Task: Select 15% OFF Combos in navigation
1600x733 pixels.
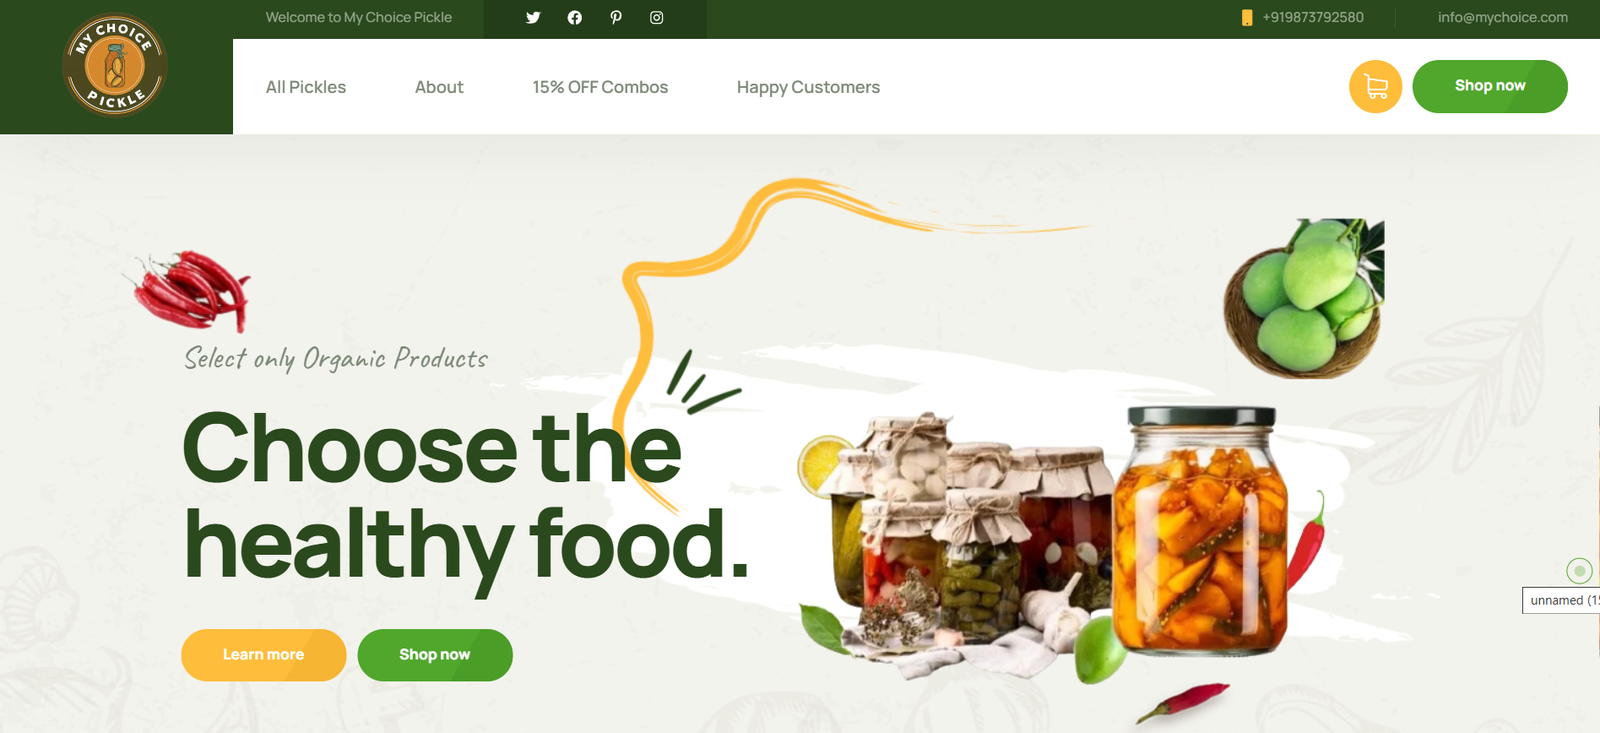Action: click(x=600, y=87)
